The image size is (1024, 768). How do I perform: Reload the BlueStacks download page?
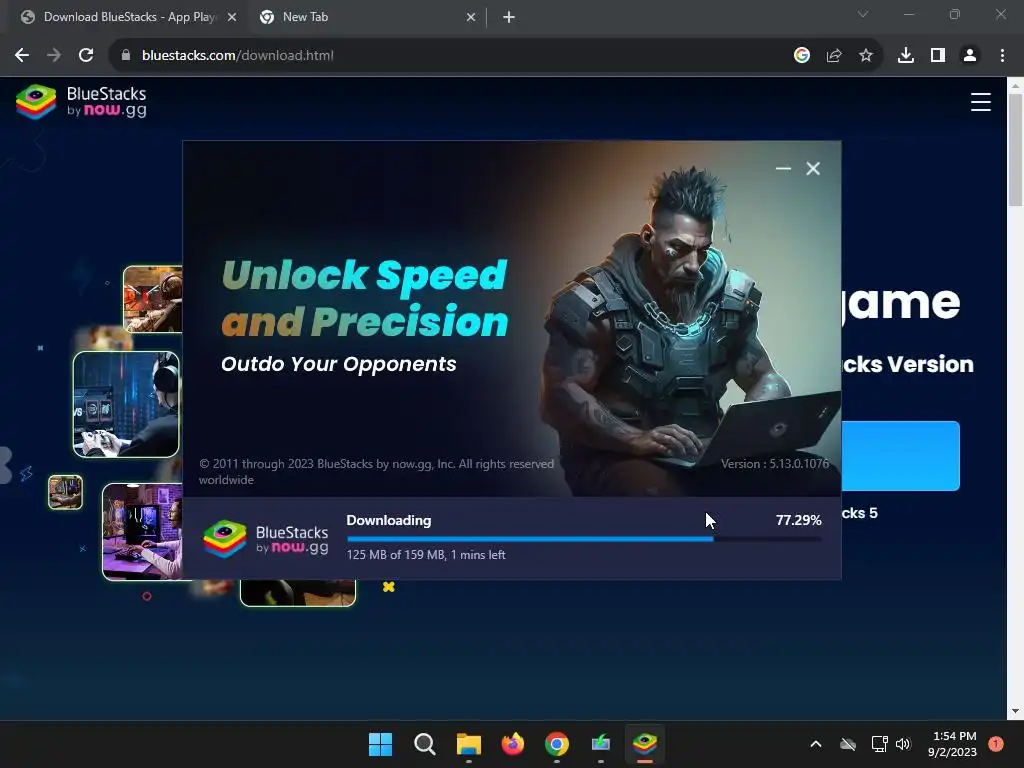86,56
